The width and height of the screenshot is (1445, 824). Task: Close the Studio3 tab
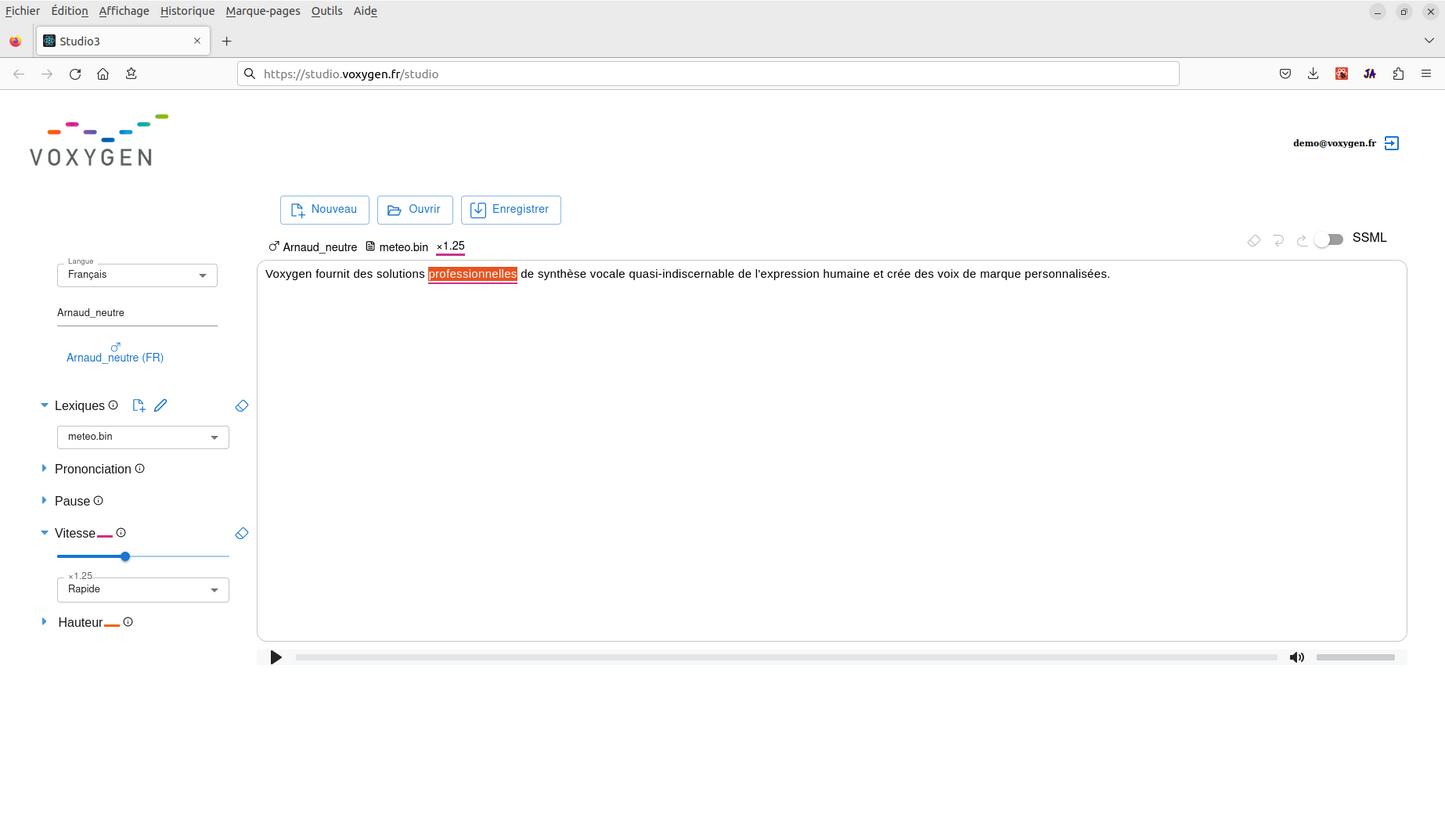(x=197, y=41)
